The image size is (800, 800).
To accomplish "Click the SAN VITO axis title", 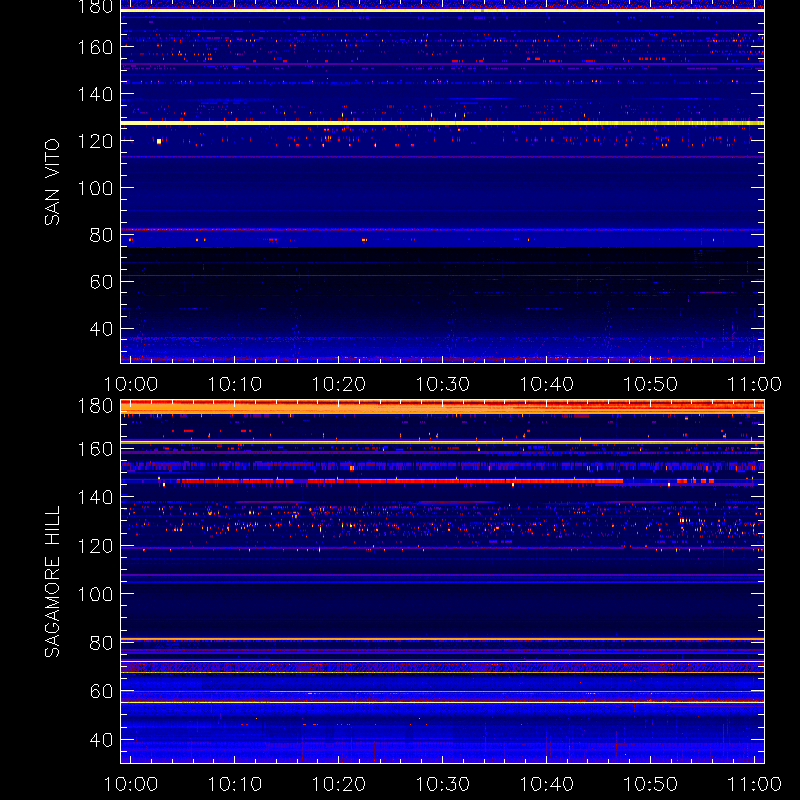I will click(x=52, y=182).
